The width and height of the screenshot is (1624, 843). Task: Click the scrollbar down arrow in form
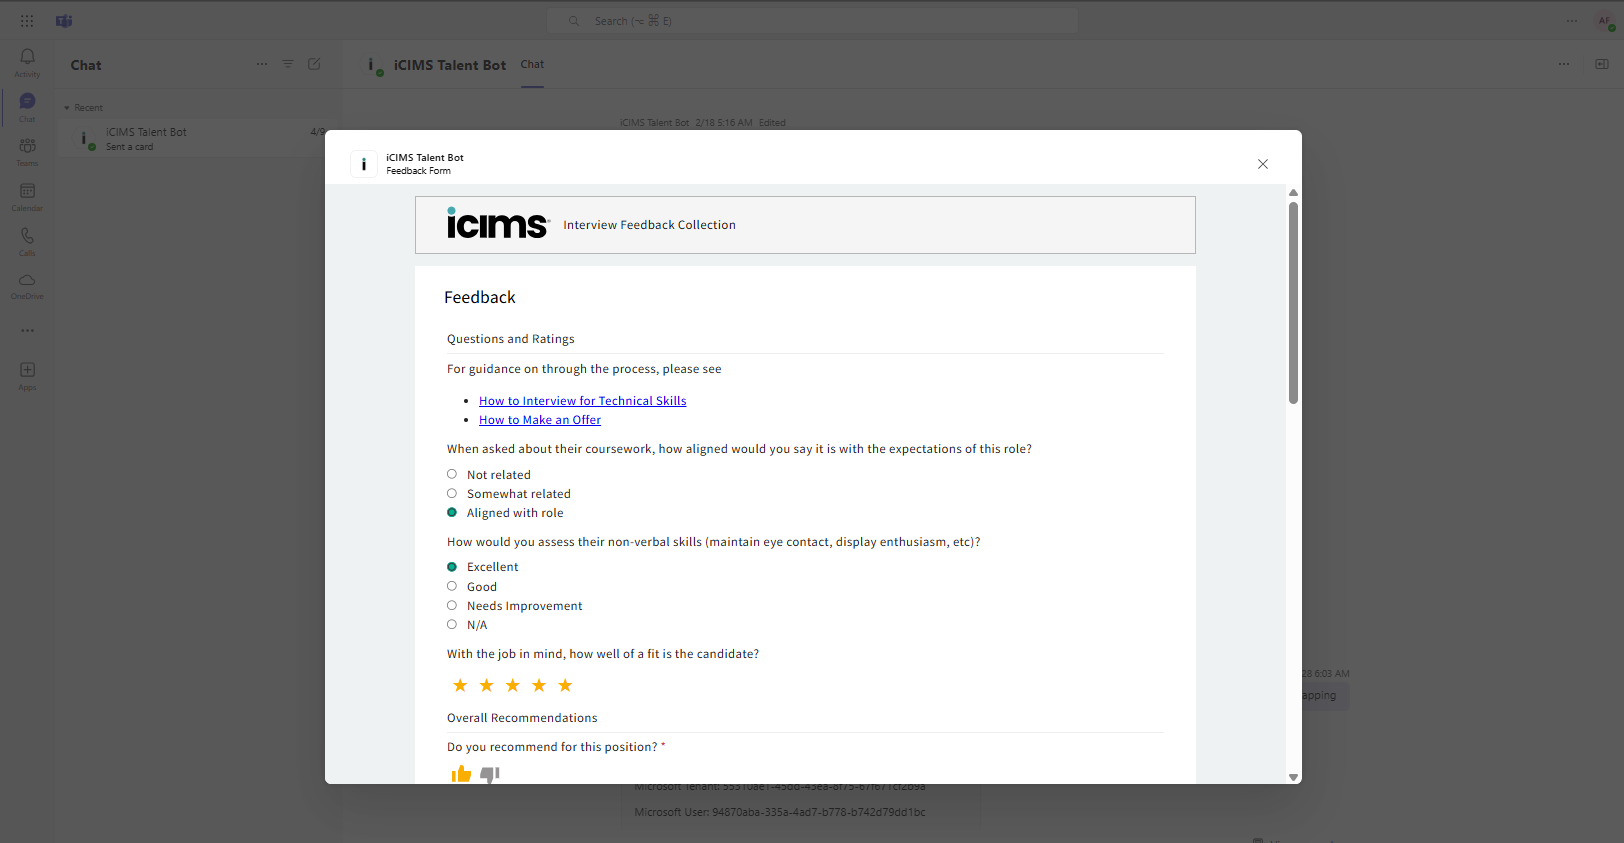(x=1293, y=777)
